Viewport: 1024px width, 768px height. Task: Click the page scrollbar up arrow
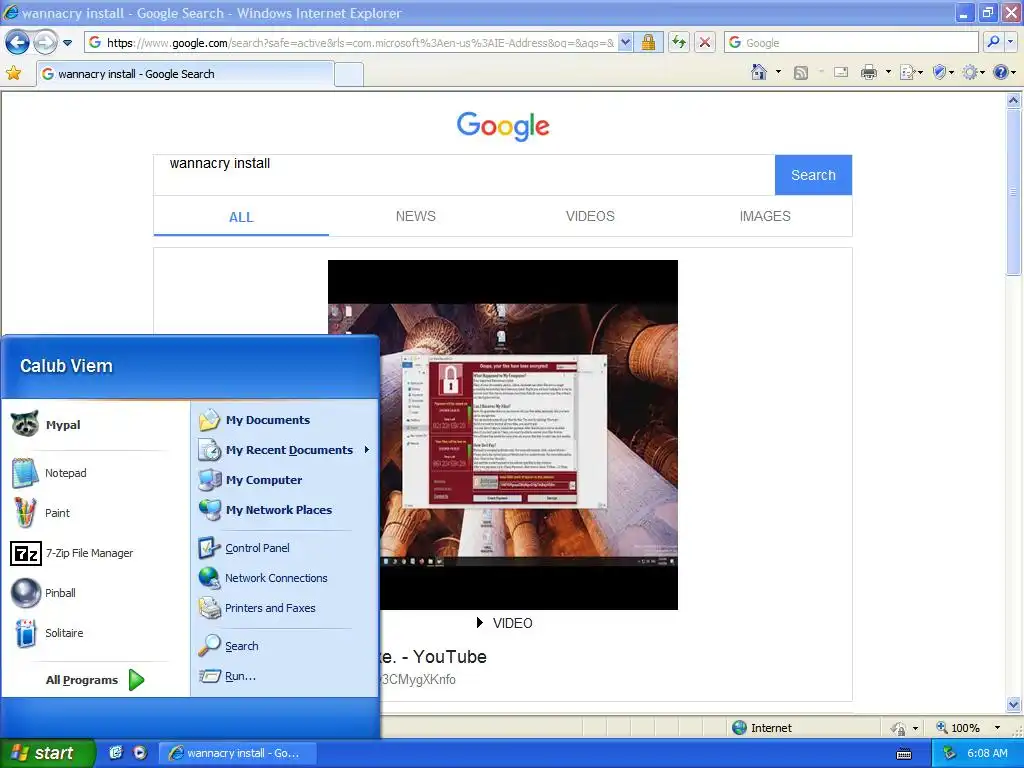1013,101
